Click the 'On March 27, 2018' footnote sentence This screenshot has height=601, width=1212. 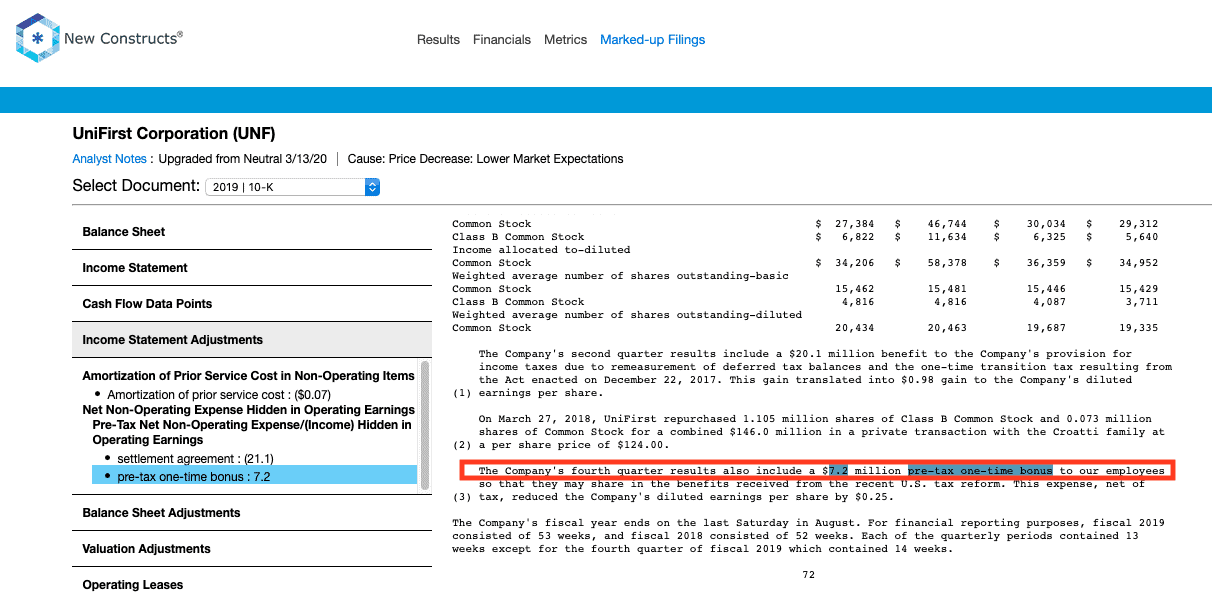click(808, 432)
